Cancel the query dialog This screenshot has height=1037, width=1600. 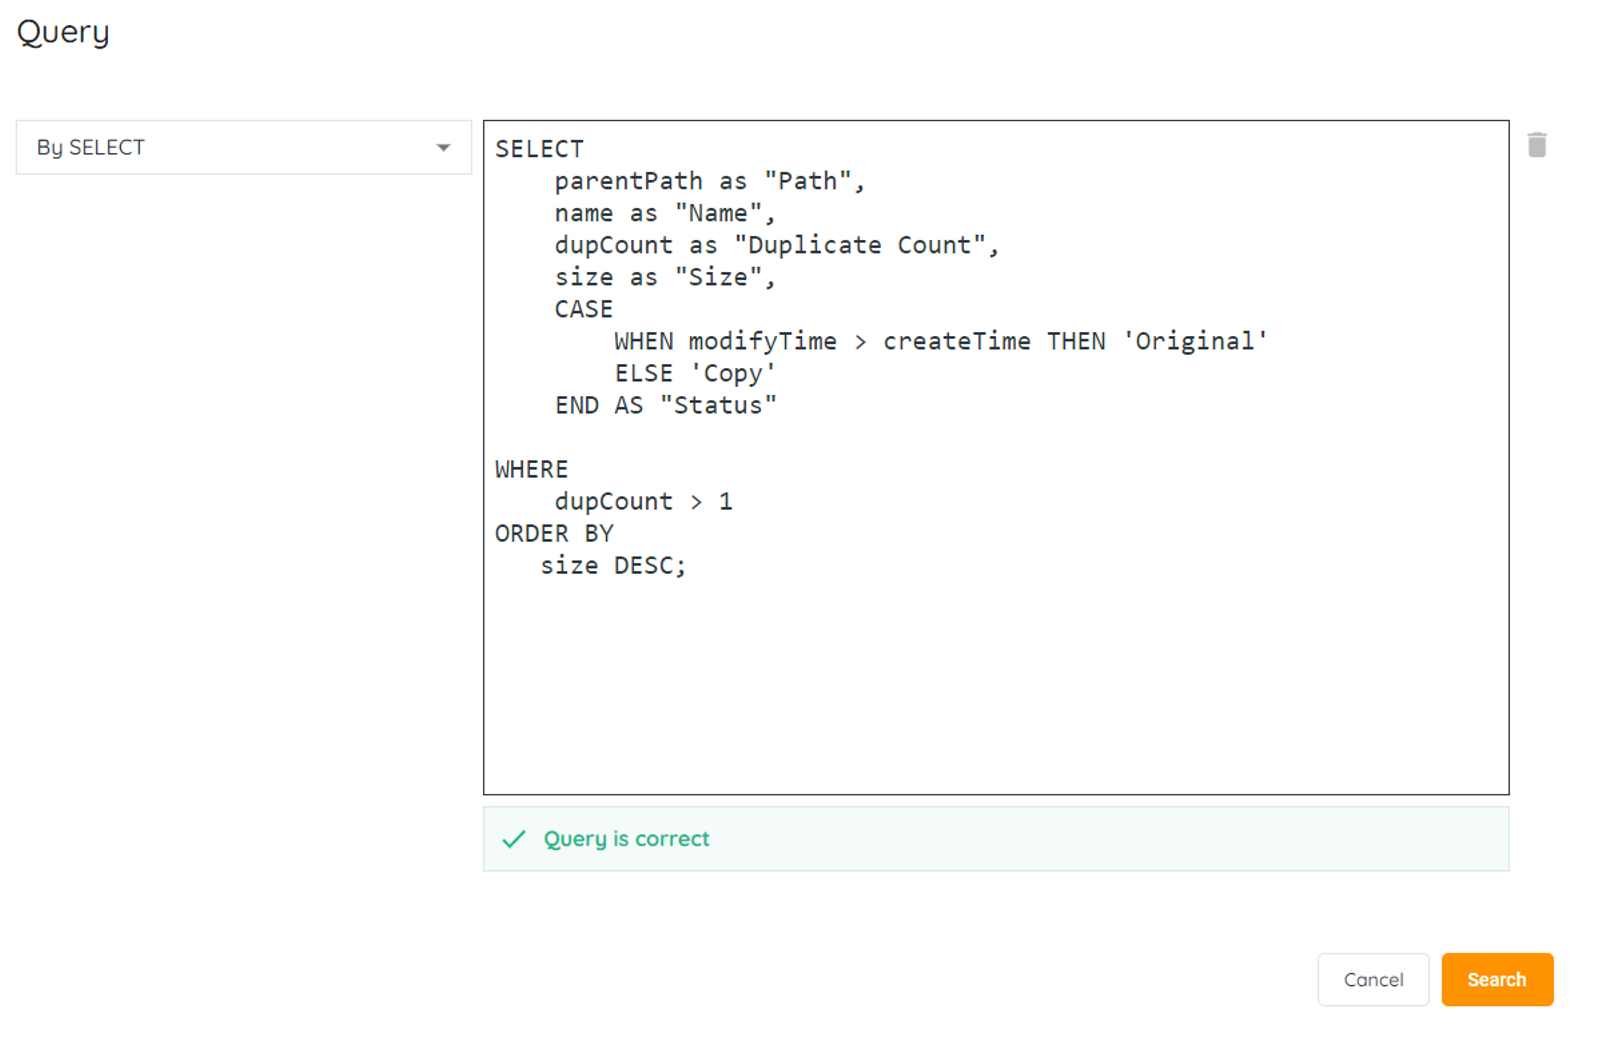pyautogui.click(x=1372, y=979)
